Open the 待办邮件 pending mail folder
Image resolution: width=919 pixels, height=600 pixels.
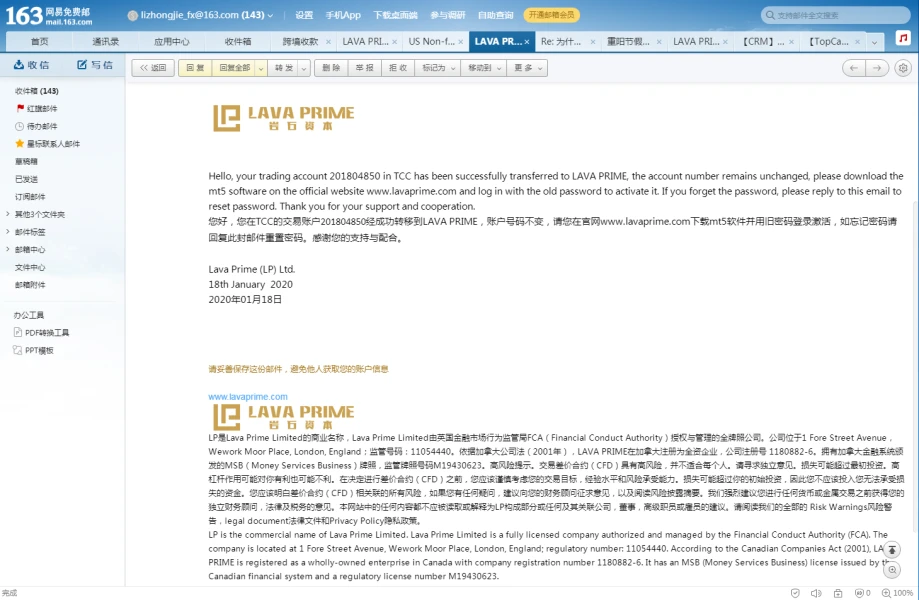coord(36,126)
